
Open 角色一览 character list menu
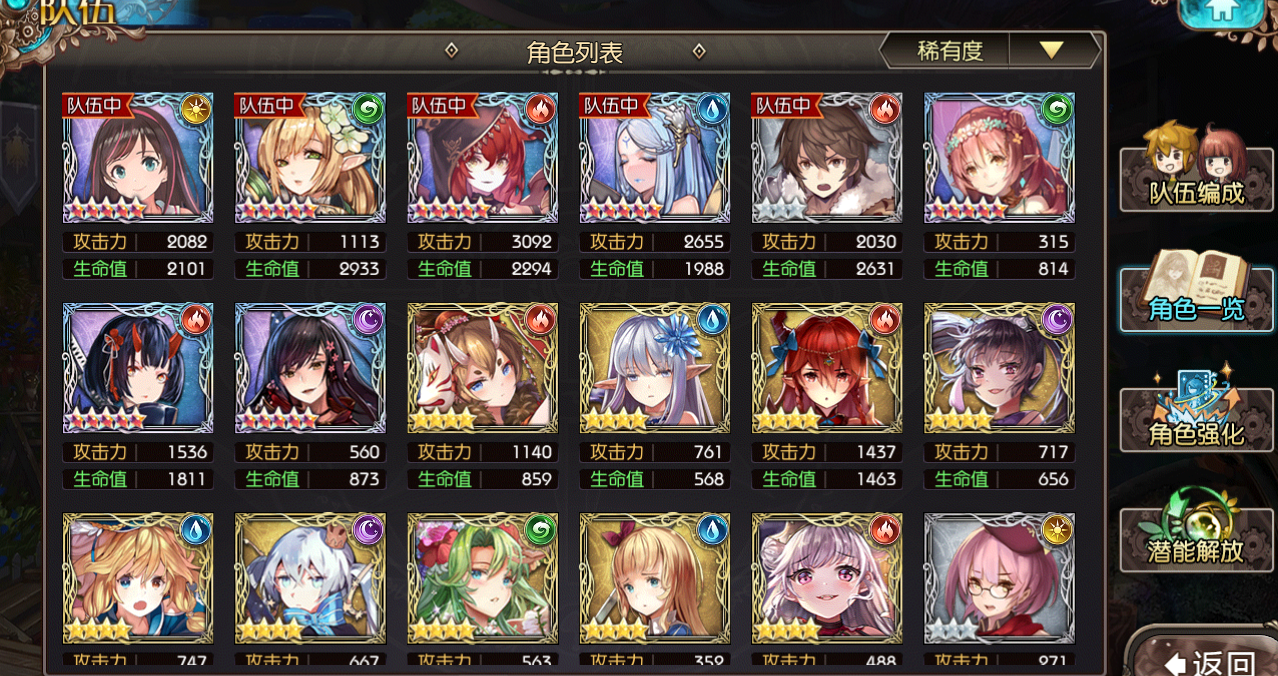click(x=1195, y=290)
